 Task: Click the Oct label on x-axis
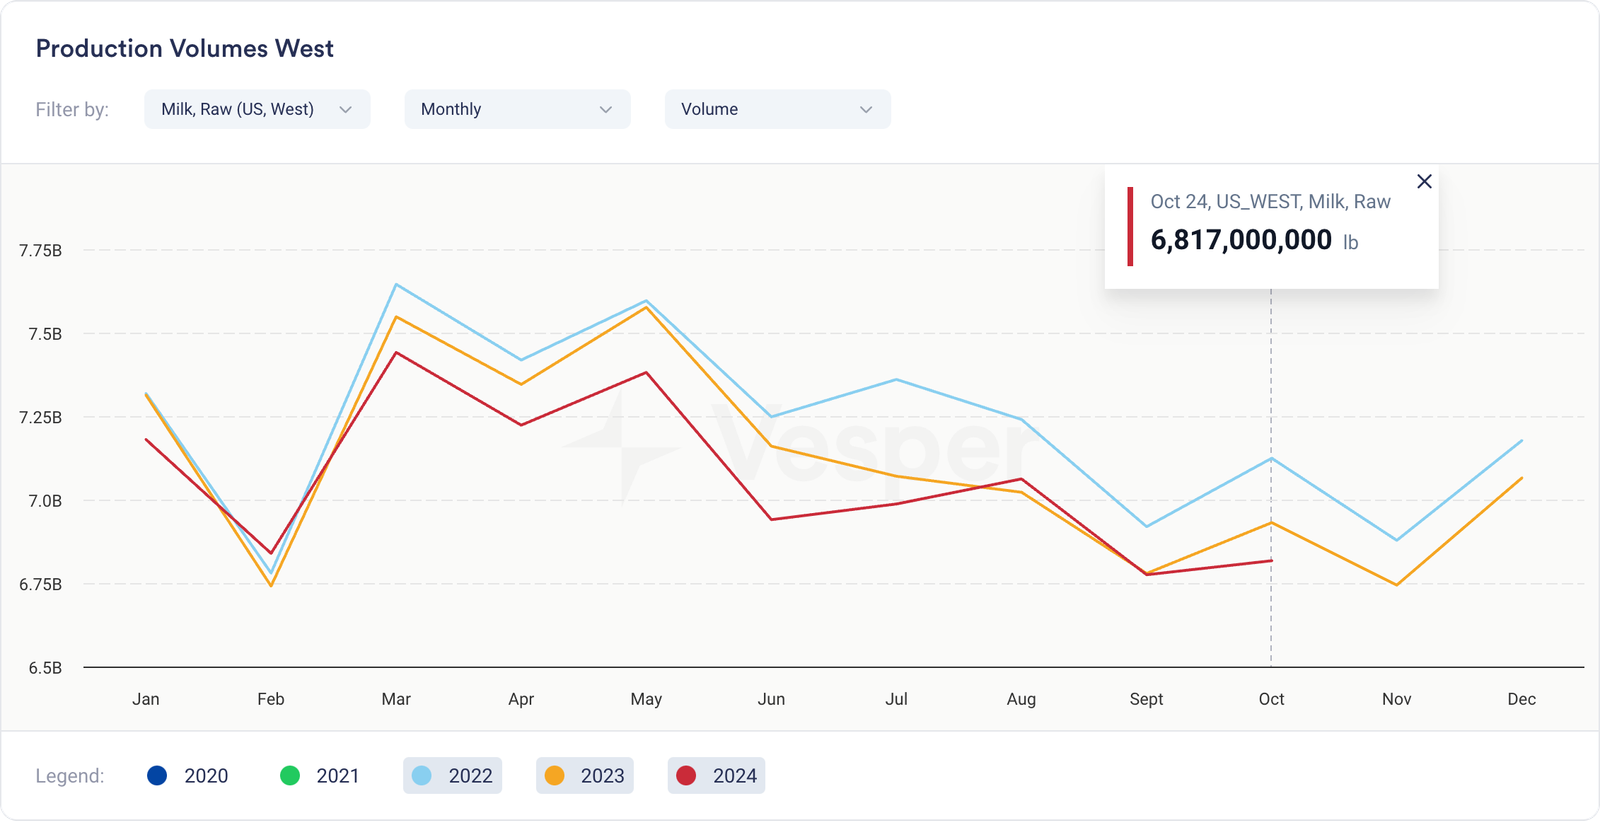point(1271,699)
